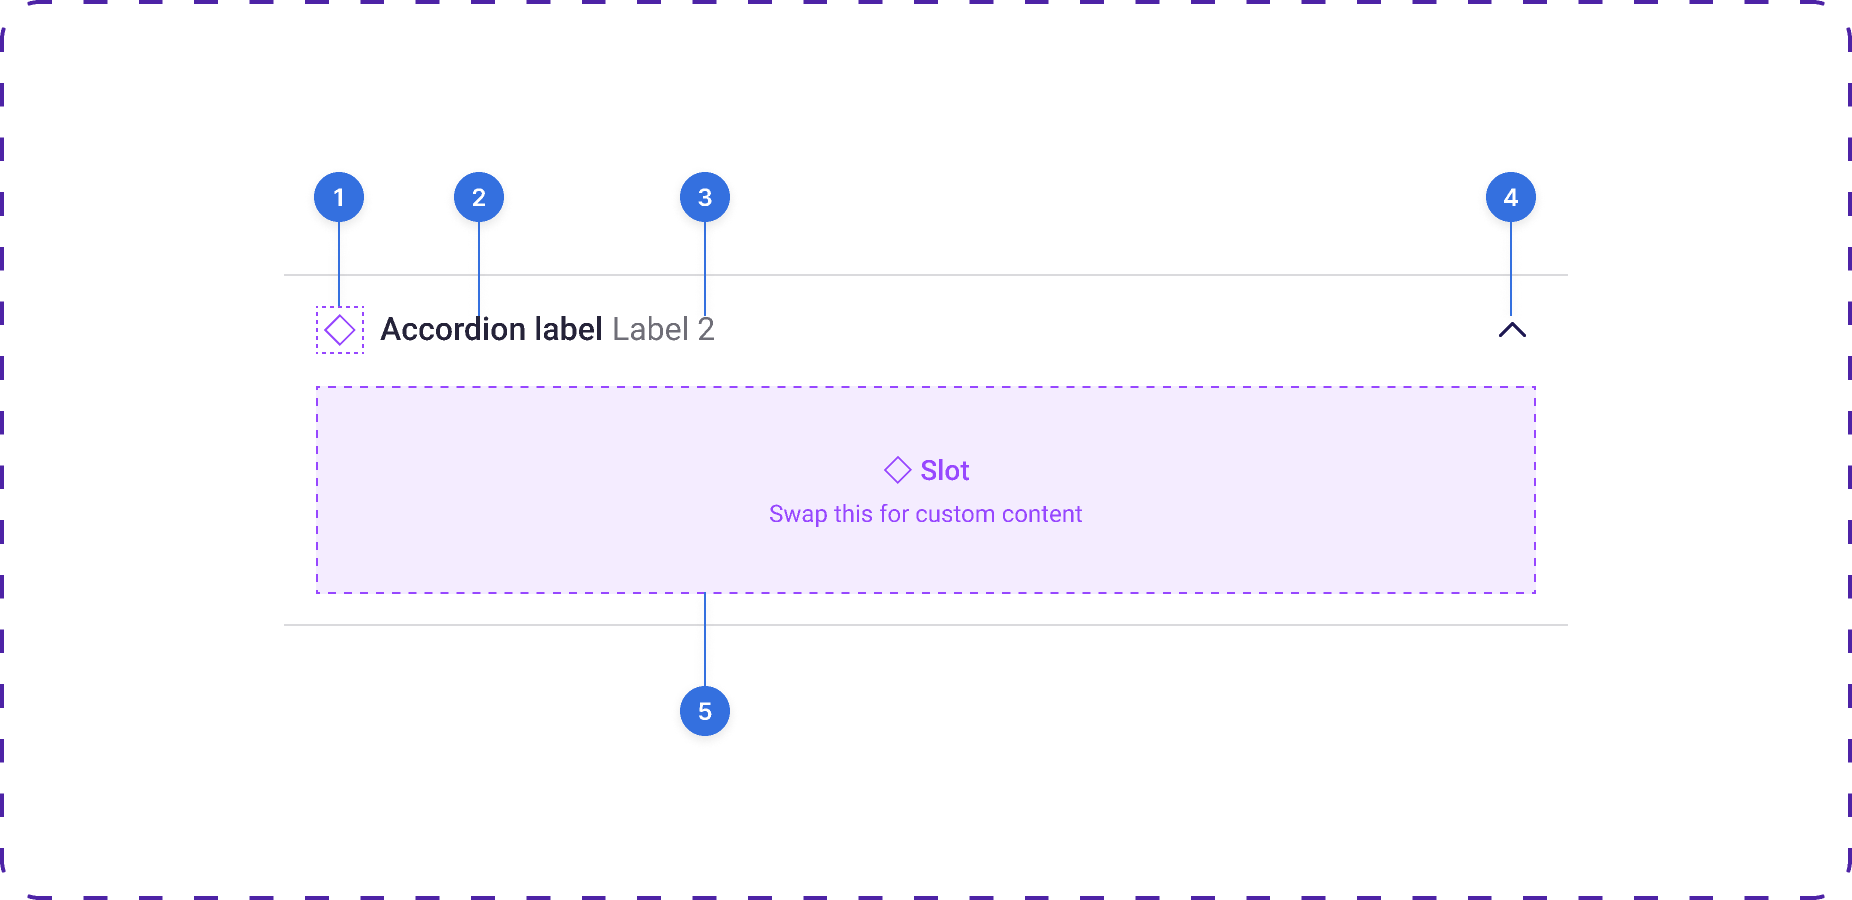Screen dimensions: 1852x900
Task: Select annotation marker number 2
Action: (x=479, y=198)
